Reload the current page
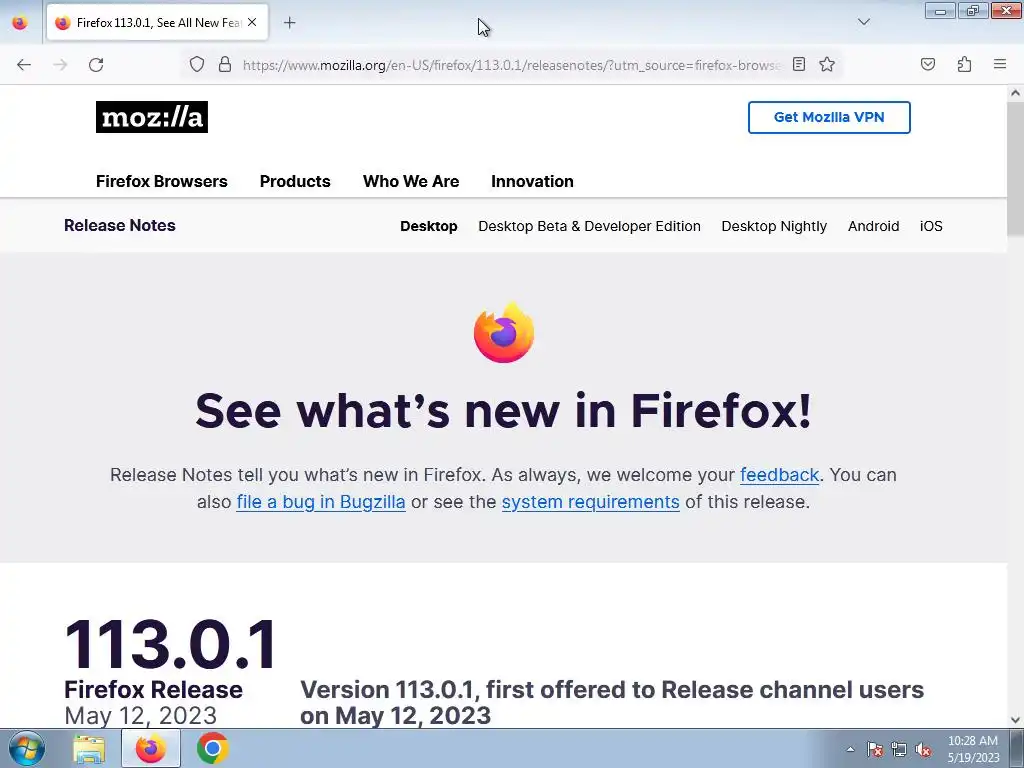Viewport: 1024px width, 768px height. click(x=96, y=65)
